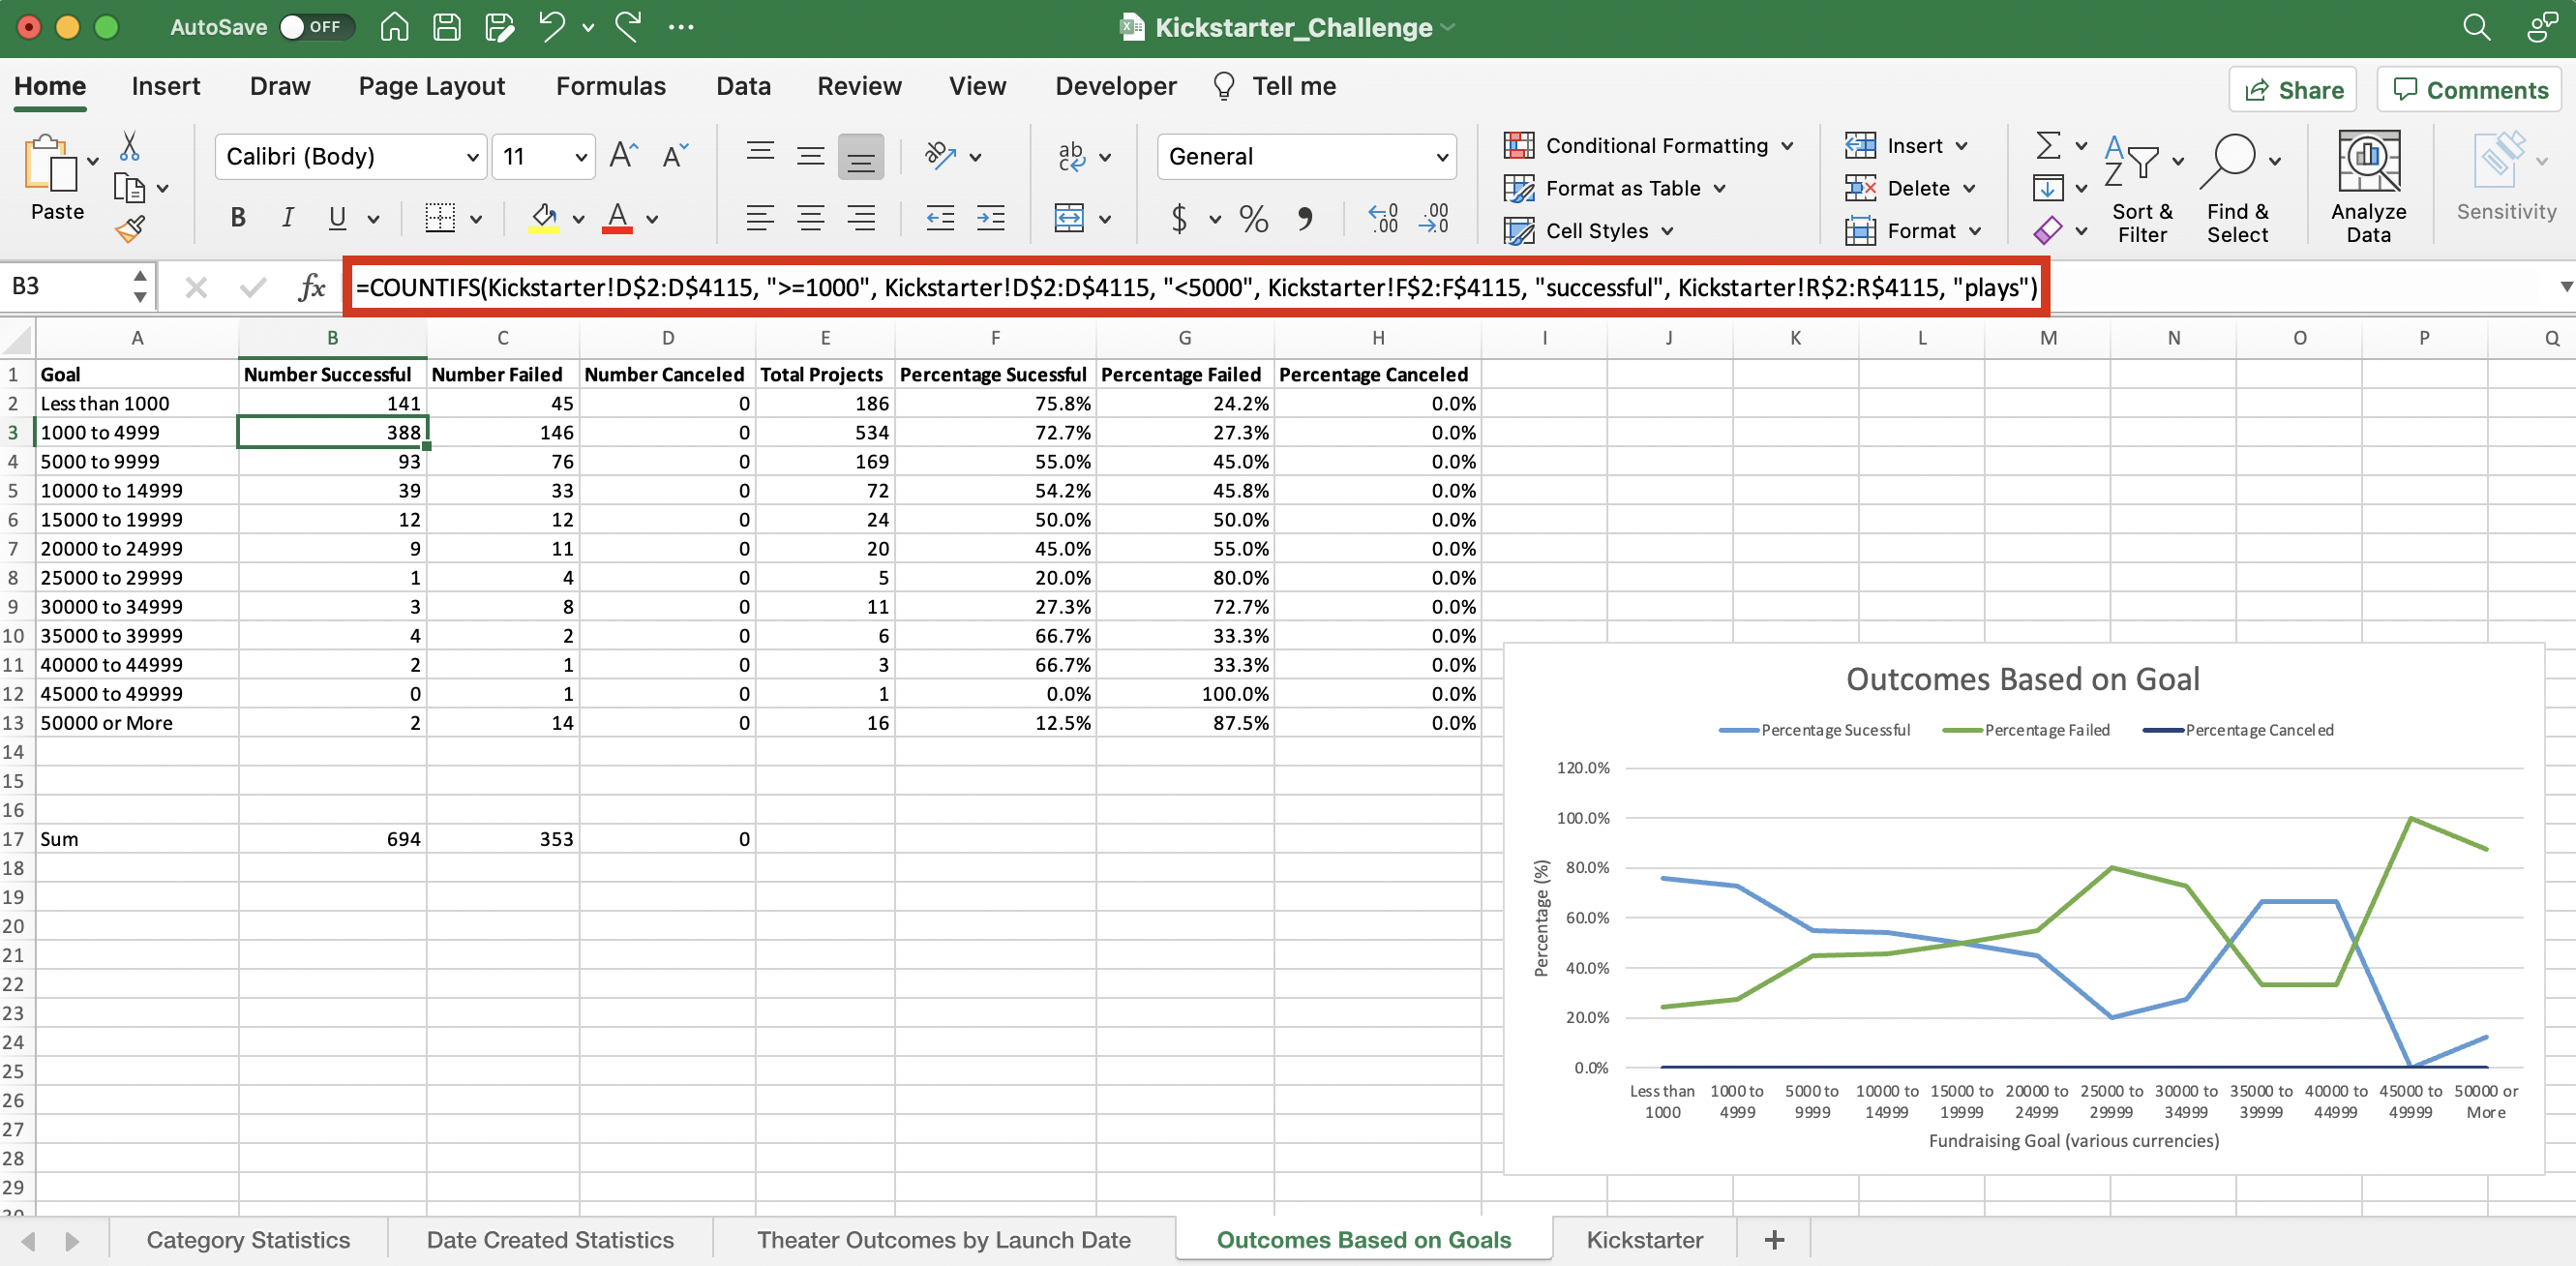
Task: Increase decimal places
Action: (1383, 218)
